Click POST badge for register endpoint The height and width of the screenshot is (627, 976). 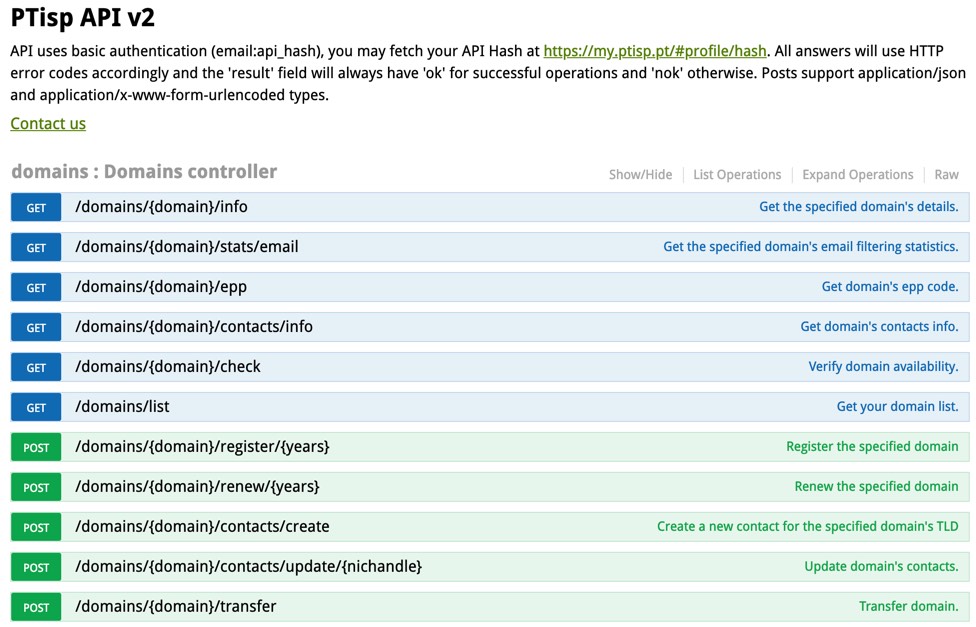pos(36,448)
